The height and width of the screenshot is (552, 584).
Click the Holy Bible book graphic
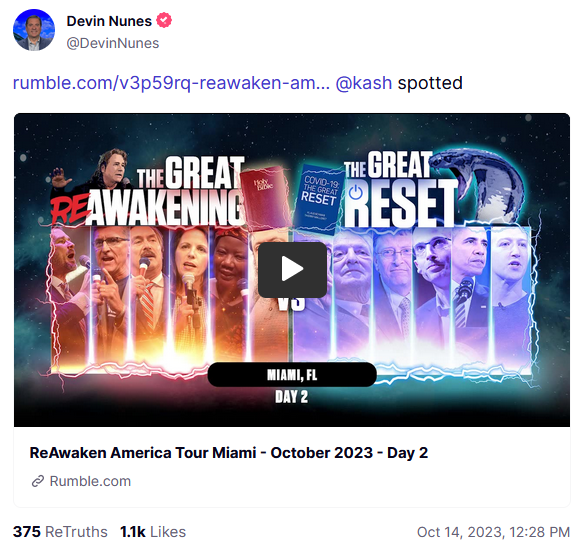click(265, 196)
